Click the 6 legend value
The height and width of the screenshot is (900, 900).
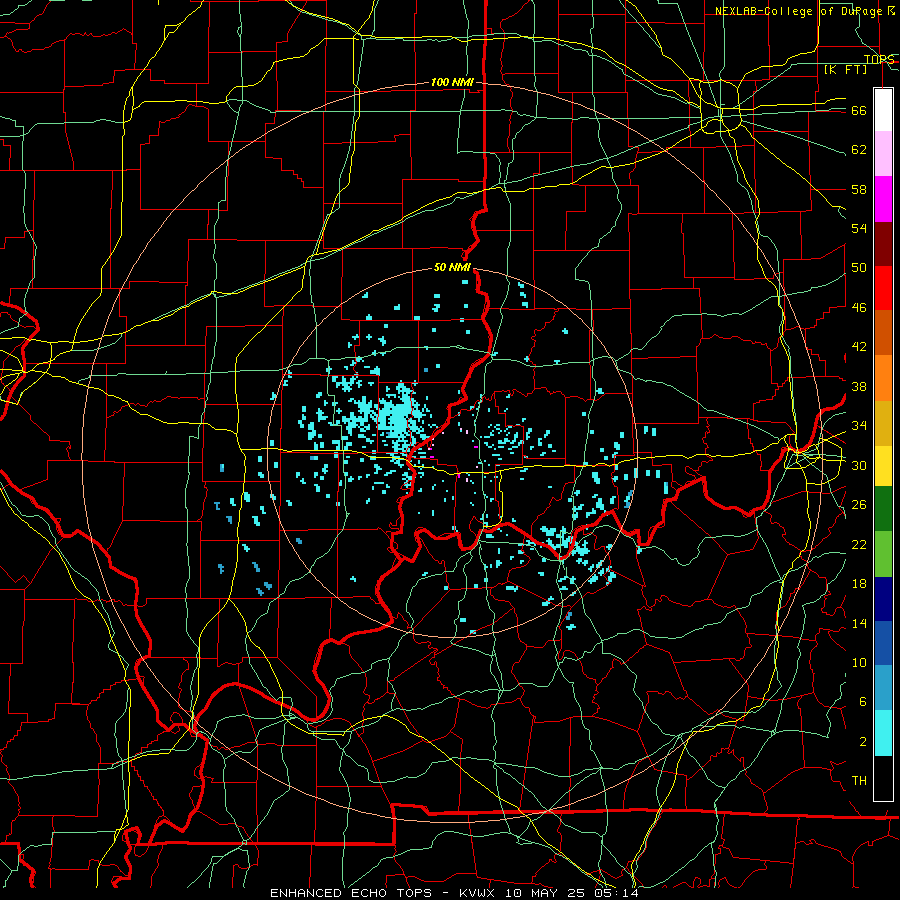[x=863, y=702]
